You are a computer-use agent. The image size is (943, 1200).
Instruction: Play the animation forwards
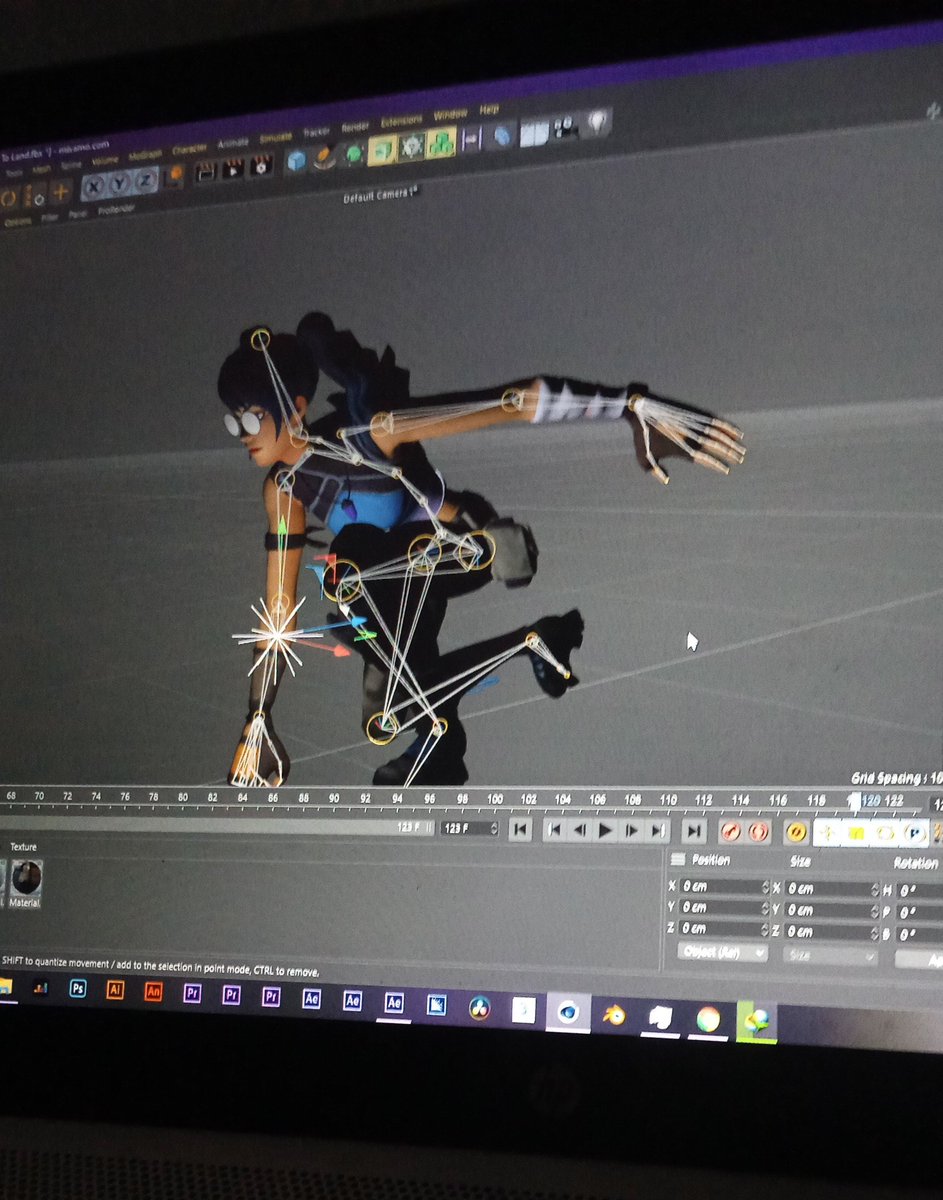click(x=606, y=829)
